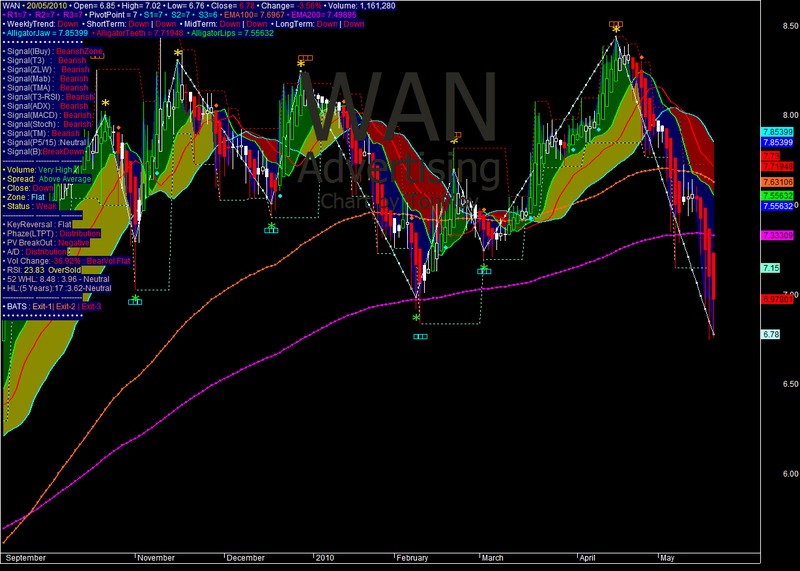This screenshot has width=800, height=571.
Task: Click the WeeklyTrend: Down label
Action: (x=42, y=24)
